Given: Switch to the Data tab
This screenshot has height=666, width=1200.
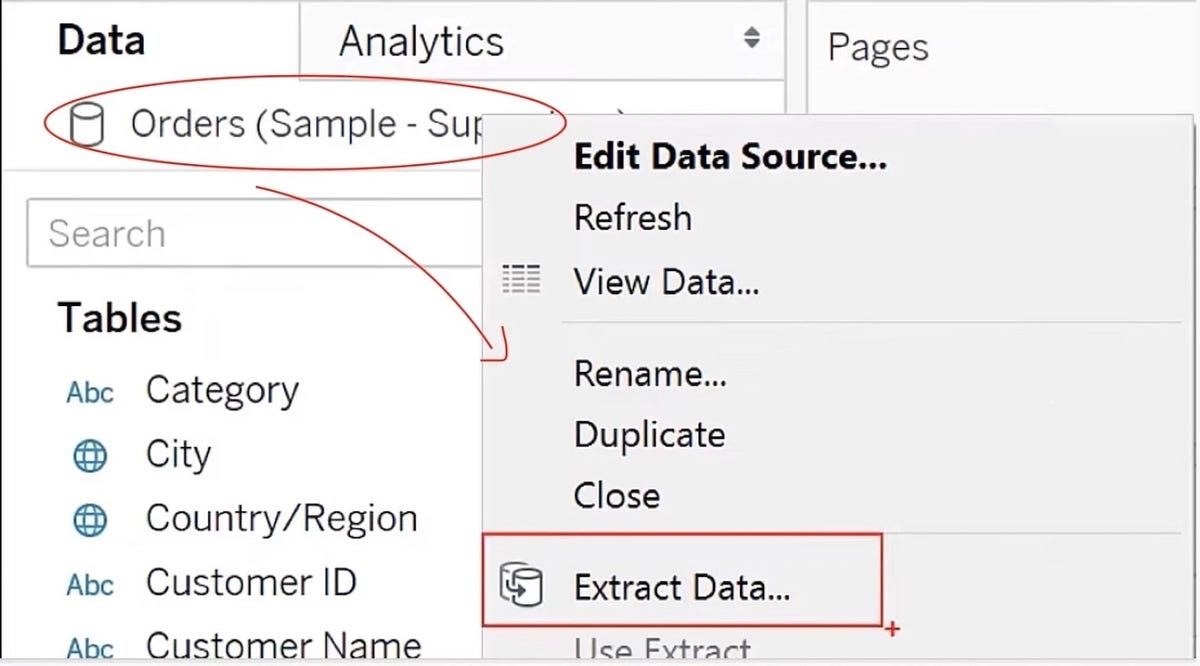Looking at the screenshot, I should tap(100, 38).
